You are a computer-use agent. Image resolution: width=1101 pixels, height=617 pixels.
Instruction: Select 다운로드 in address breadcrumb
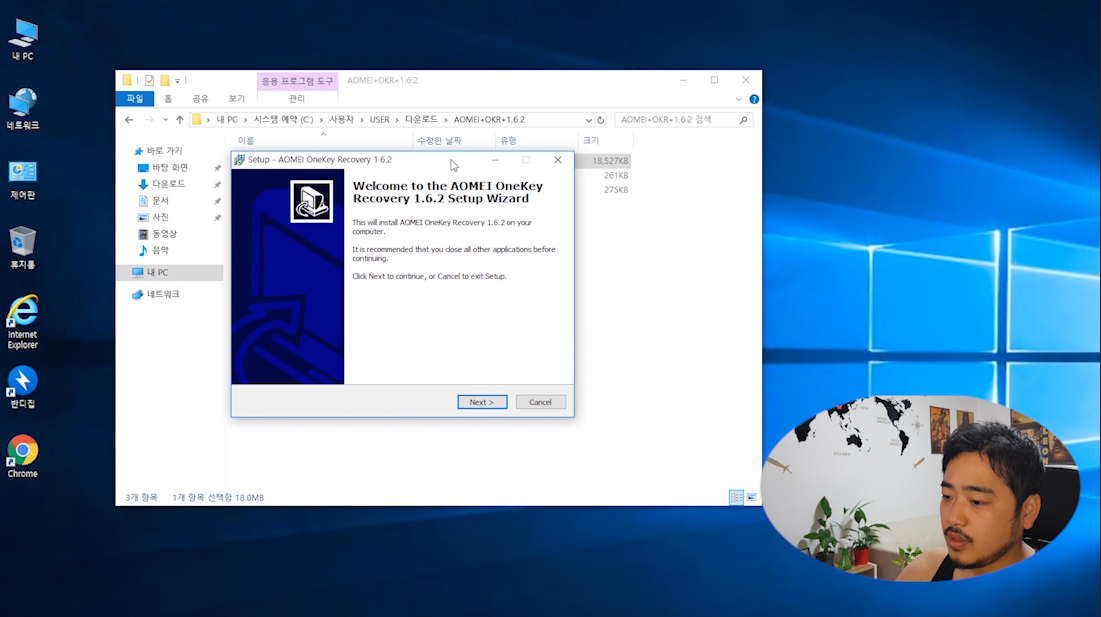[x=421, y=120]
